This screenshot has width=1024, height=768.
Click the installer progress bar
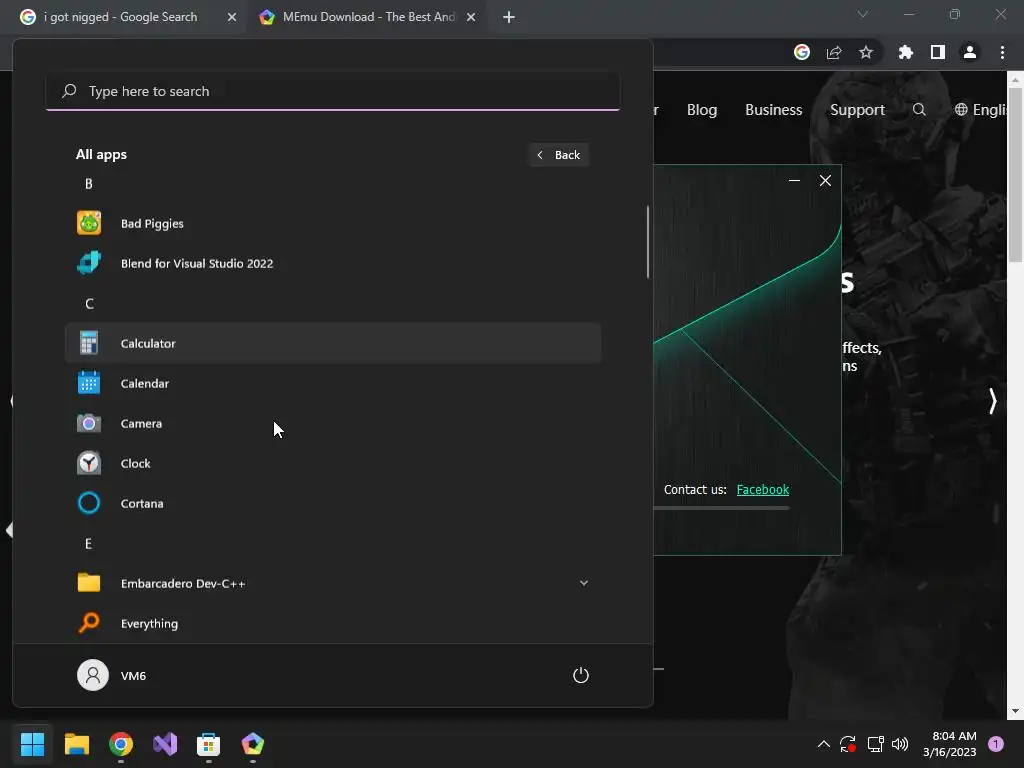coord(721,508)
